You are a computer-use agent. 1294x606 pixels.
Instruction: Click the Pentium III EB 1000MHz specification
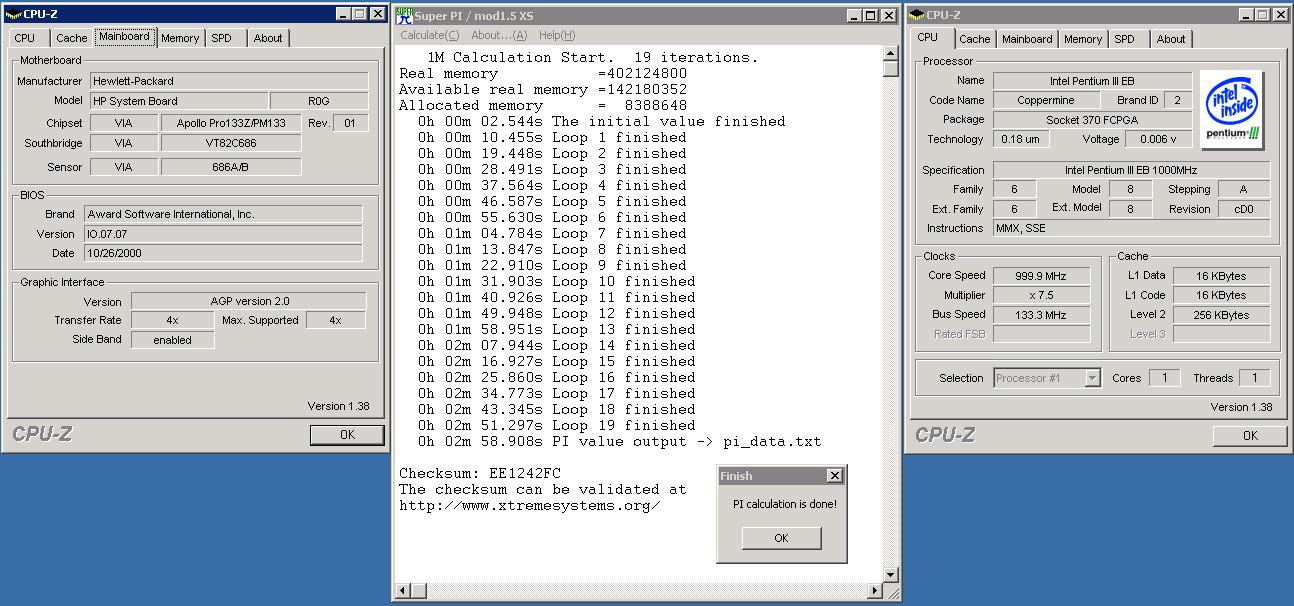[1131, 170]
